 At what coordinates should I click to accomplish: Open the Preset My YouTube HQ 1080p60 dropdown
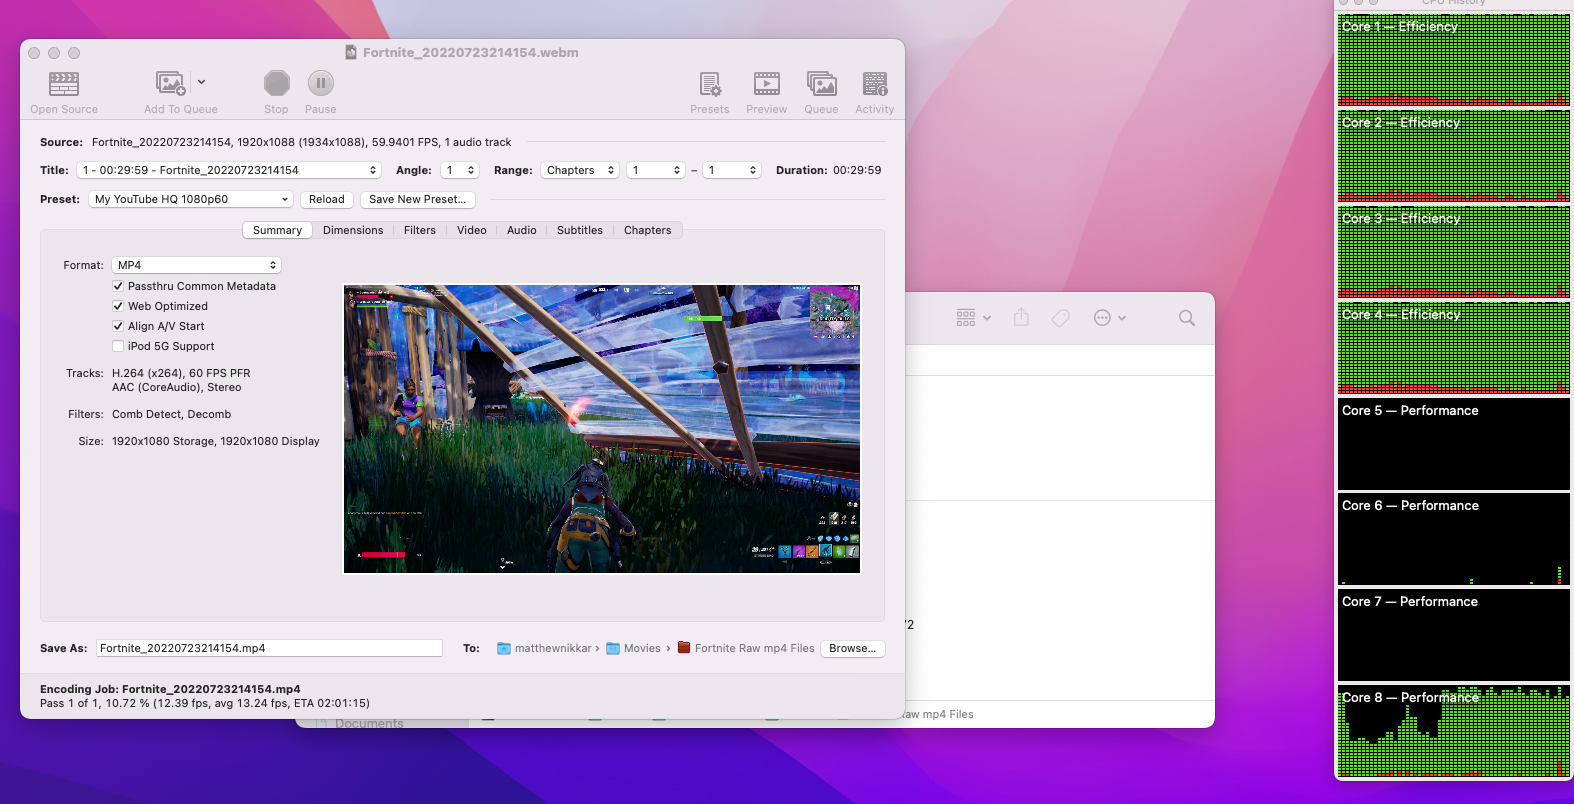(191, 199)
